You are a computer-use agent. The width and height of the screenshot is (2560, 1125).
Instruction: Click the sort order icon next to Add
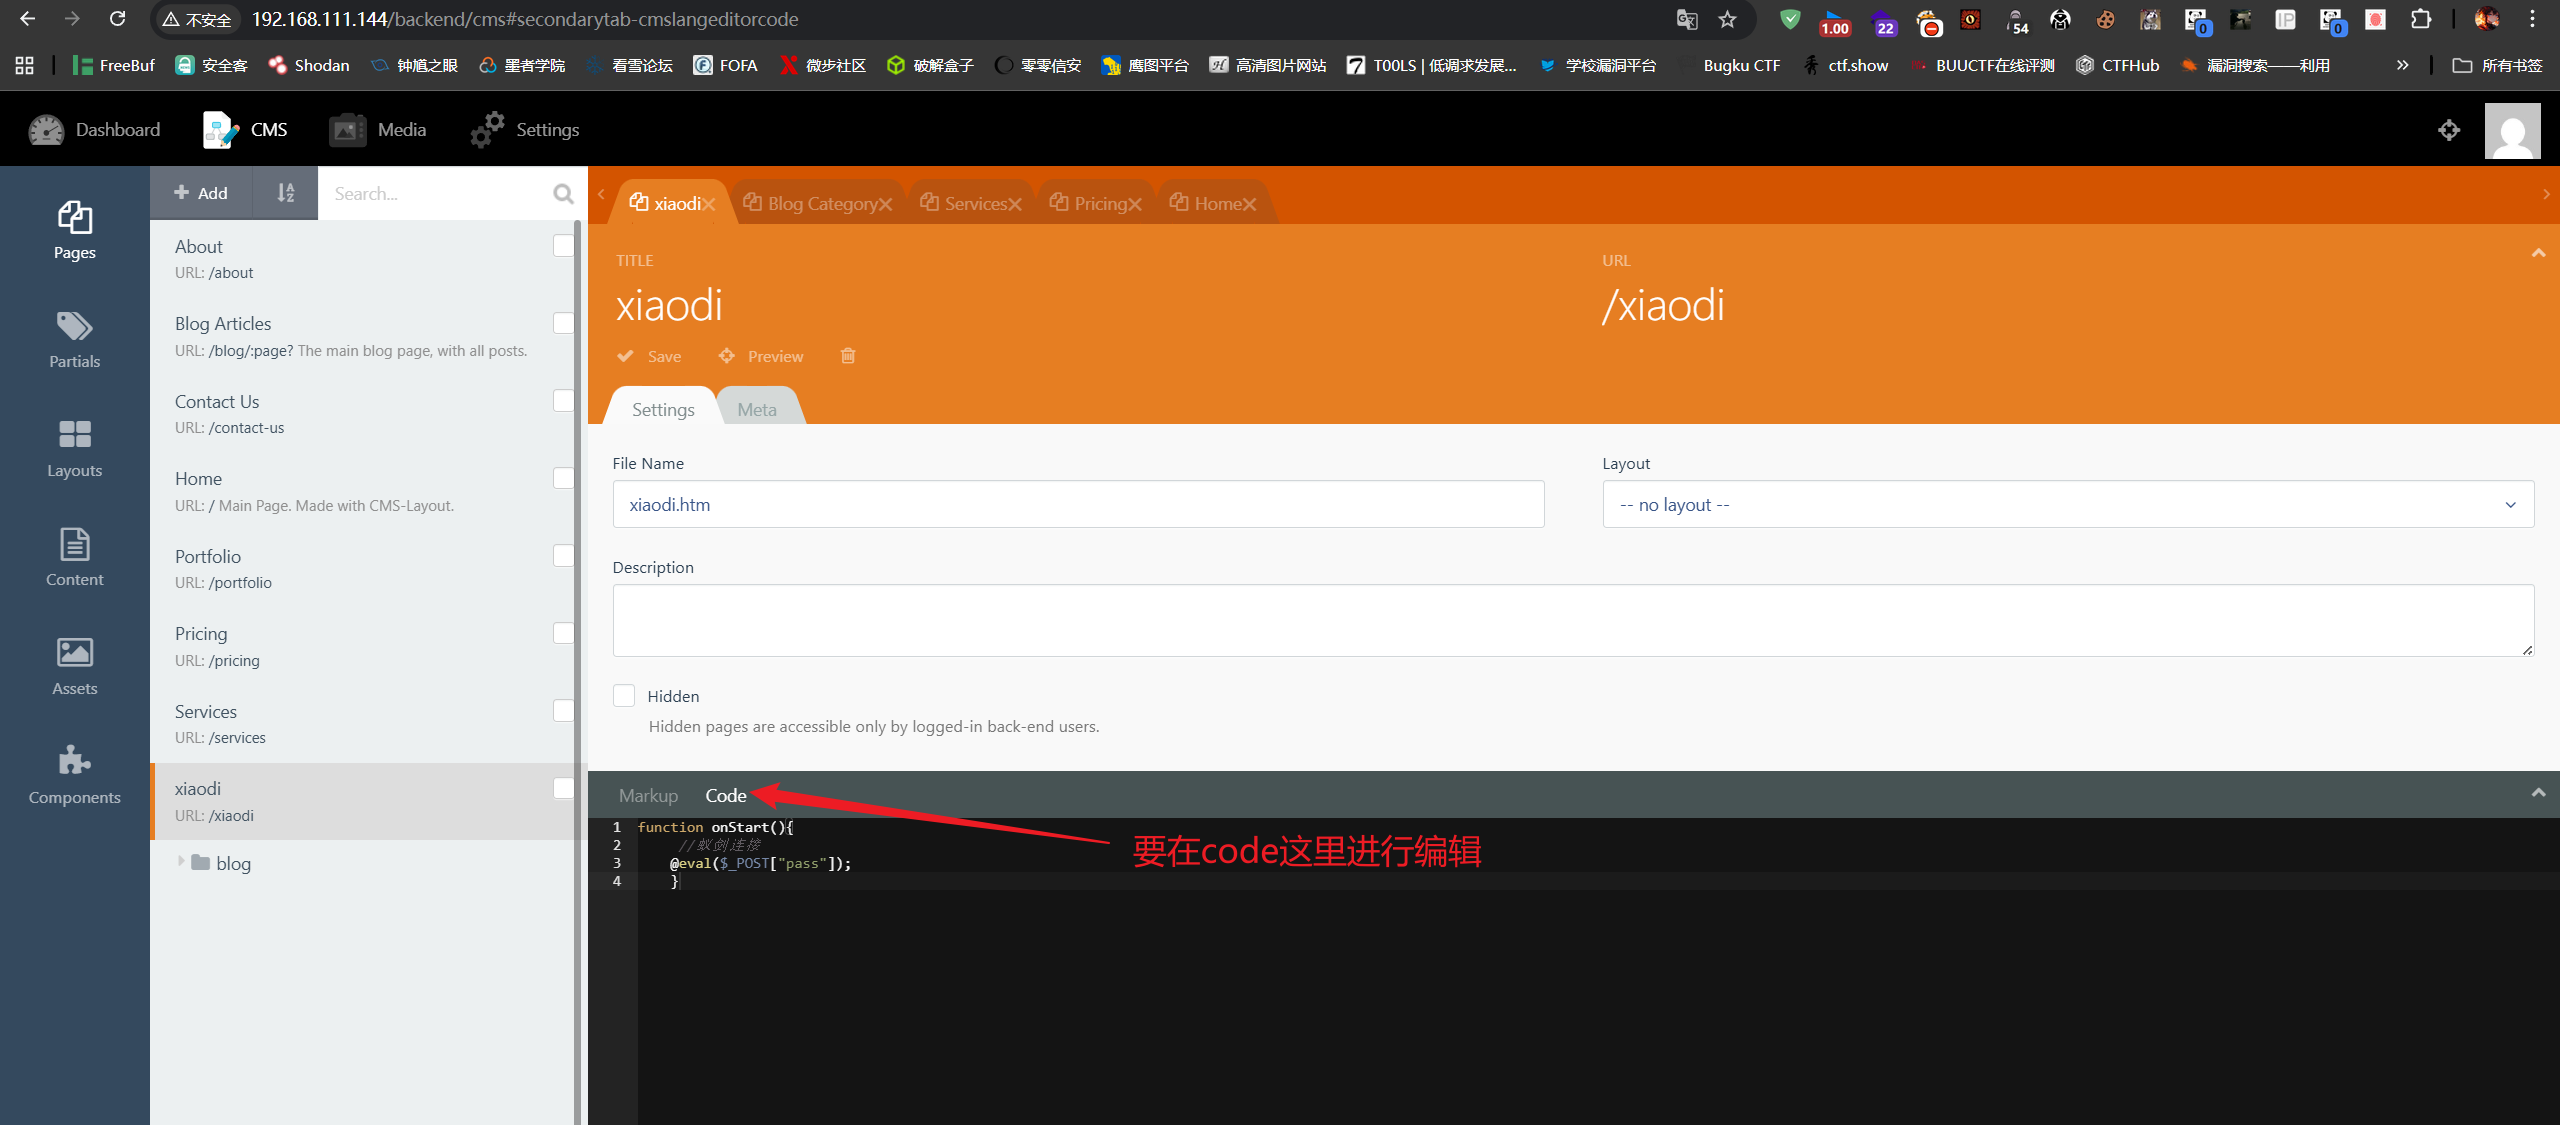pos(286,193)
